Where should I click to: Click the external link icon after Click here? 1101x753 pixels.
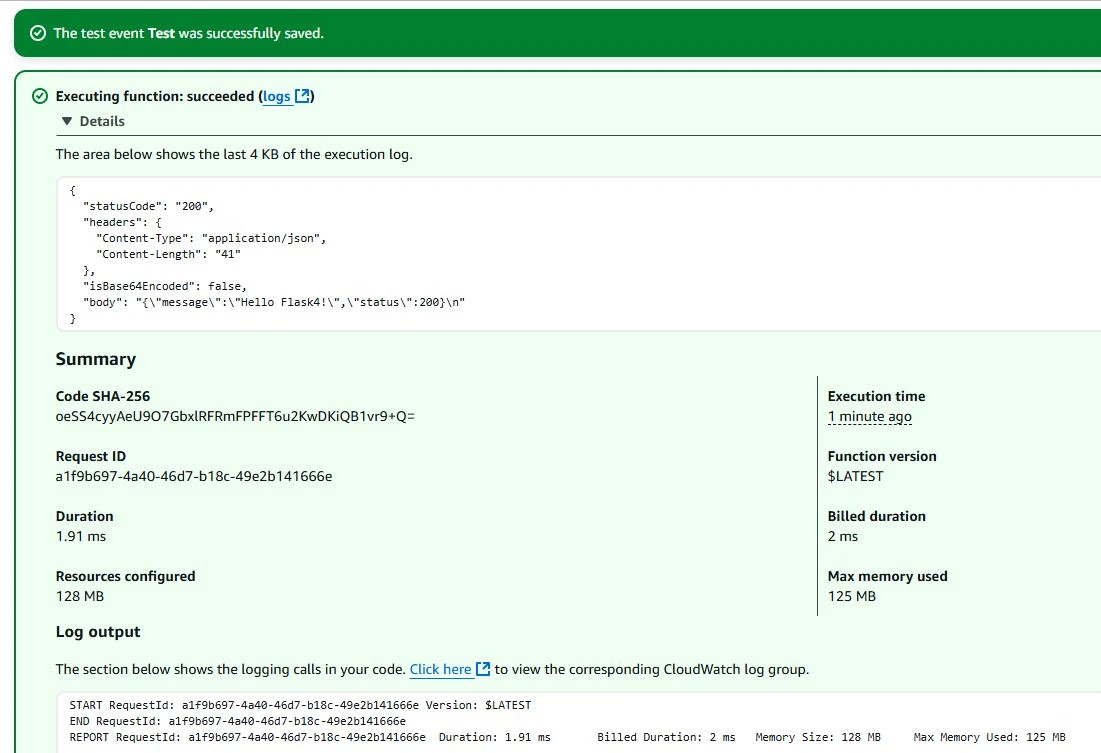tap(483, 669)
